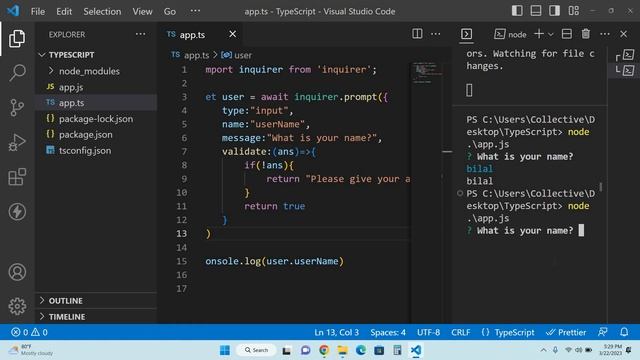Viewport: 640px width, 360px height.
Task: Toggle the Primary Side Bar layout button
Action: [517, 11]
